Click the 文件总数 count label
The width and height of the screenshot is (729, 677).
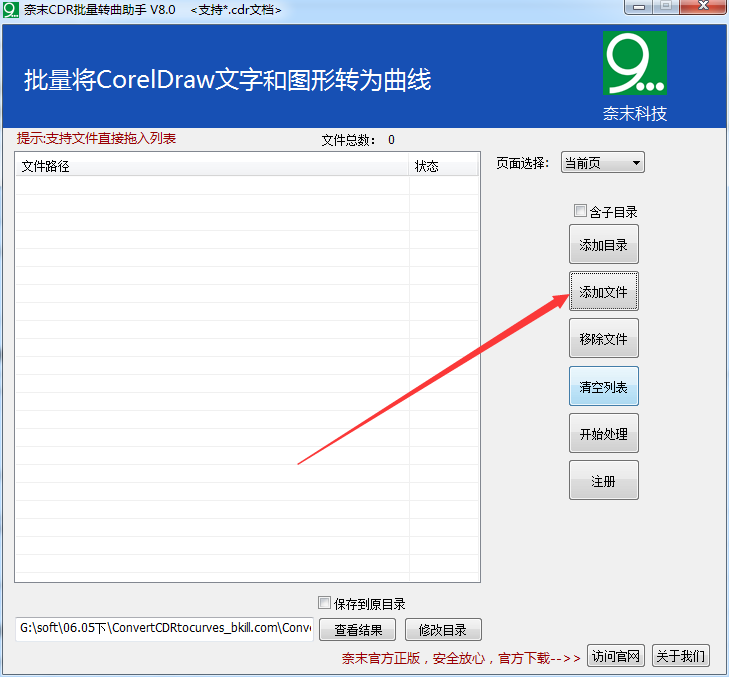pos(358,140)
